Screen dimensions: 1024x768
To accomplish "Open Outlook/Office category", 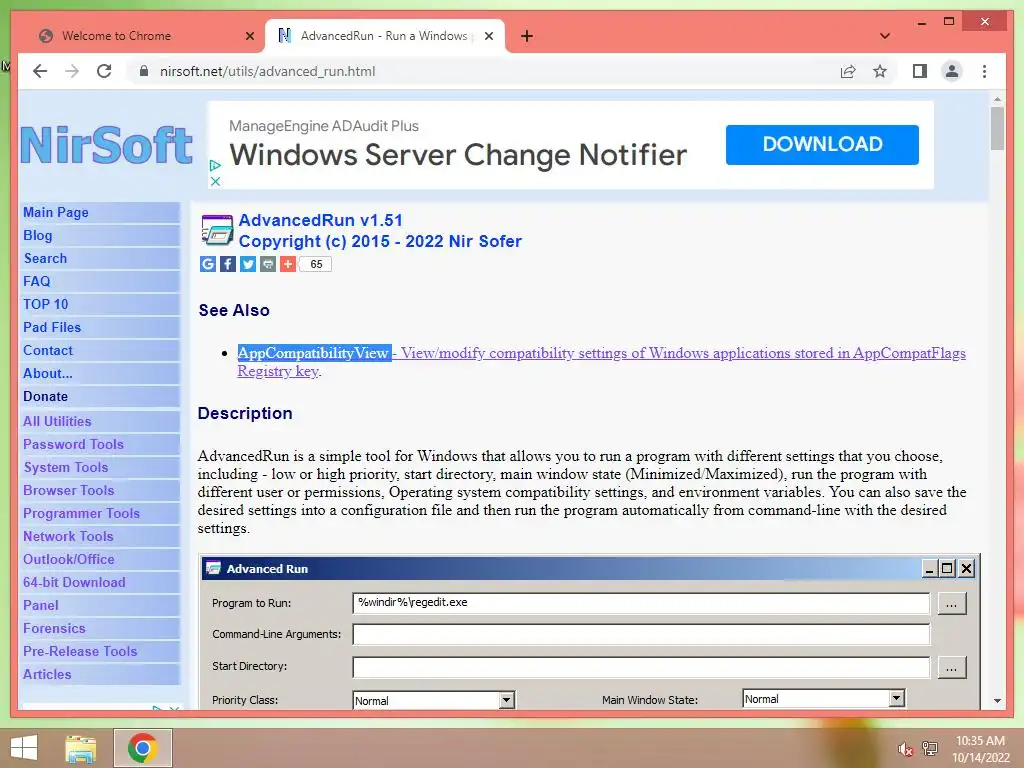I will point(69,559).
